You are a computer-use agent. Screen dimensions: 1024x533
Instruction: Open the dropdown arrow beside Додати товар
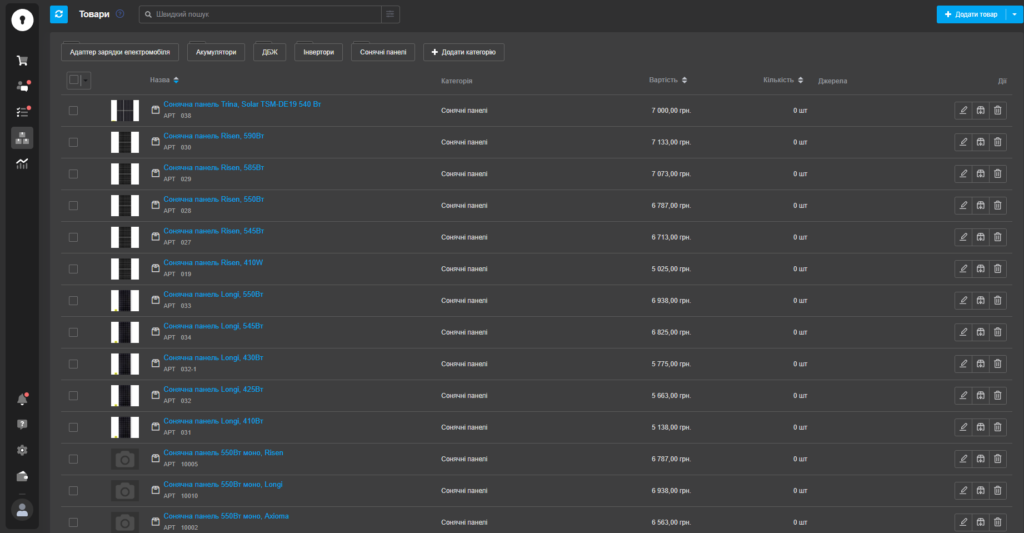1015,14
